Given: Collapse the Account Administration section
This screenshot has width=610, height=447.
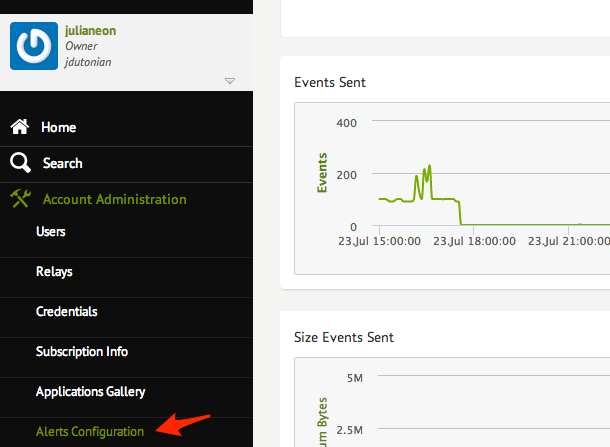Looking at the screenshot, I should click(114, 199).
